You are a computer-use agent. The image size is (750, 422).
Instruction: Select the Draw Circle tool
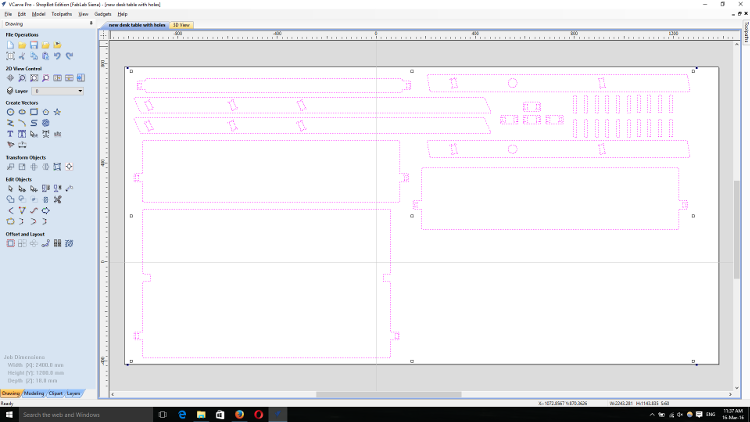11,112
